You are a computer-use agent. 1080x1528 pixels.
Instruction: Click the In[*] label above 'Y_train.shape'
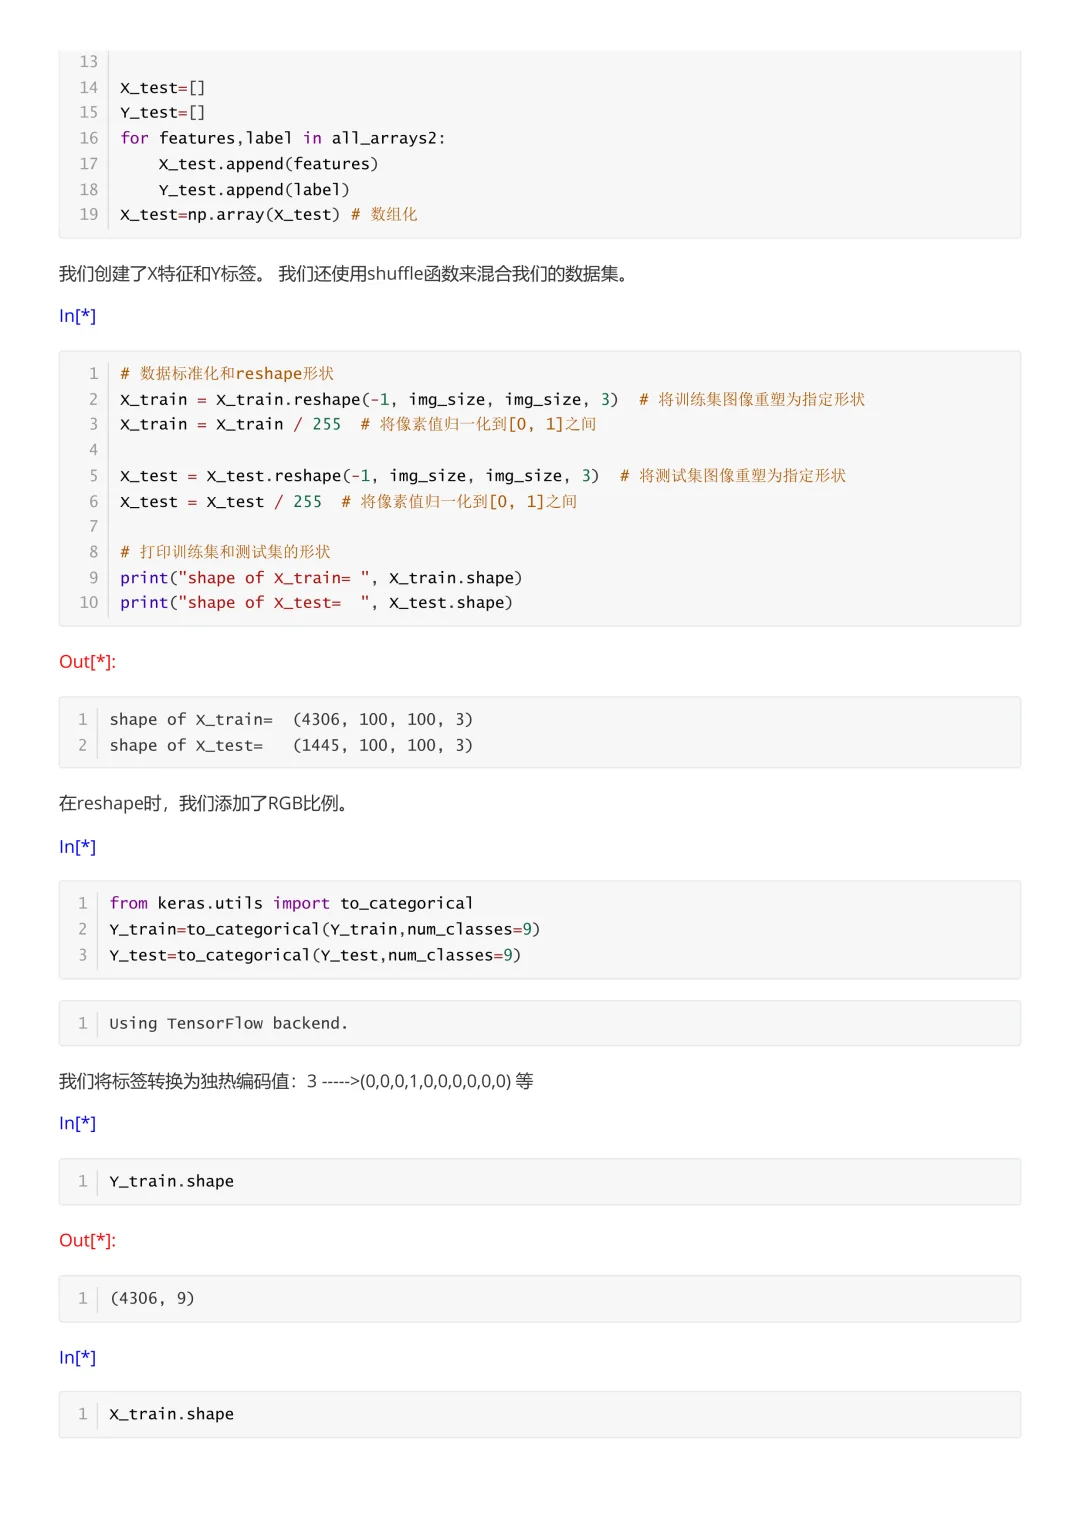(x=77, y=1124)
